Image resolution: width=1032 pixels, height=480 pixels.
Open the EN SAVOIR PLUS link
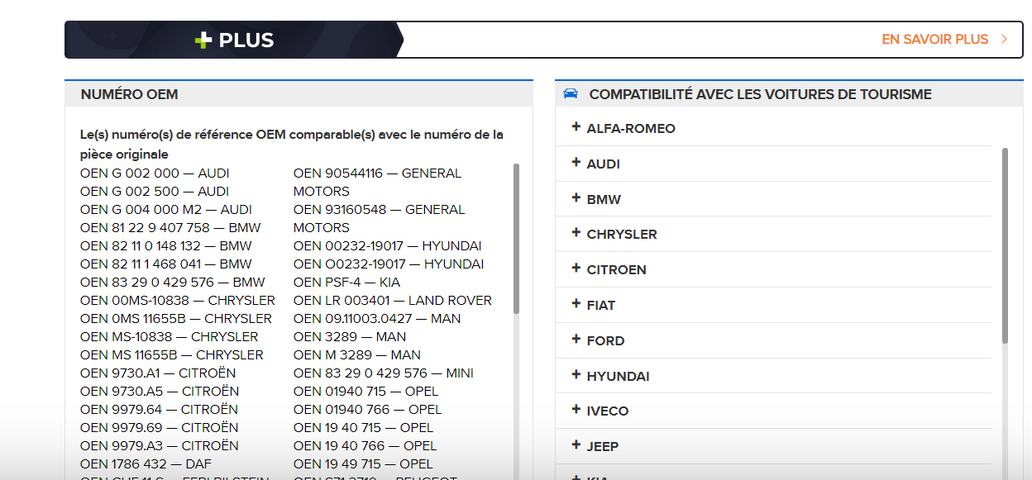[935, 40]
